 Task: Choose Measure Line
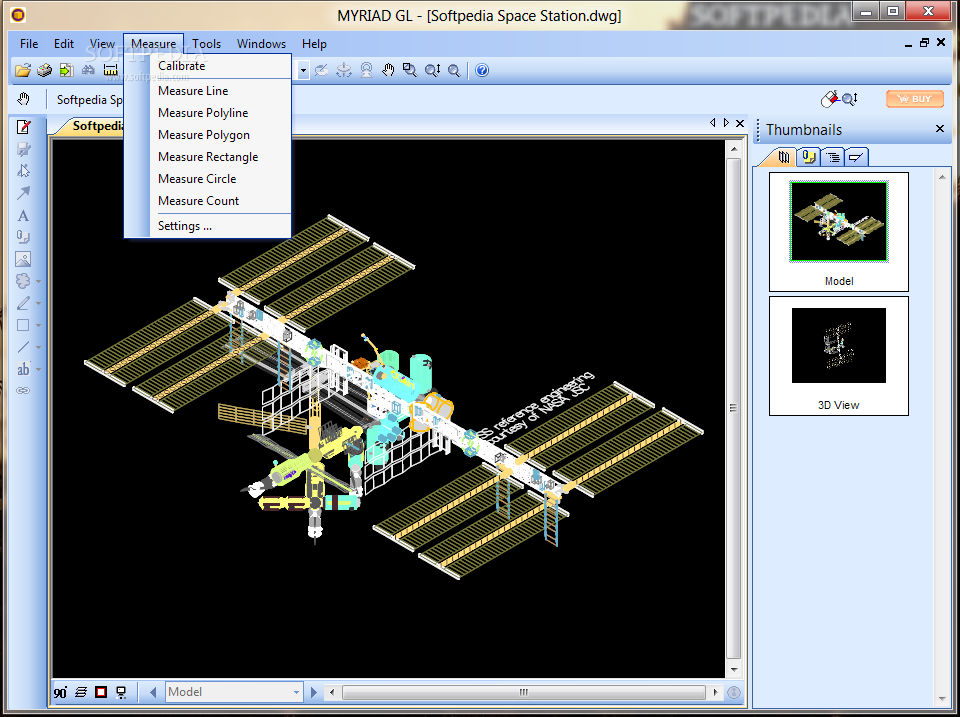pos(208,91)
